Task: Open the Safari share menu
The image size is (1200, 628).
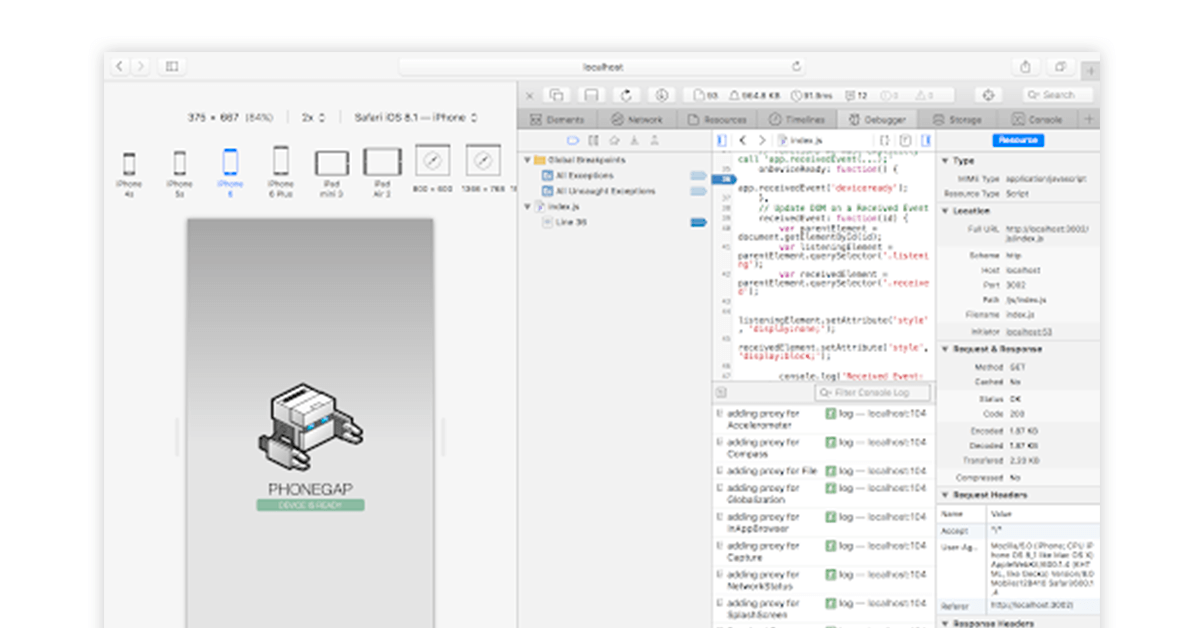Action: tap(1025, 67)
